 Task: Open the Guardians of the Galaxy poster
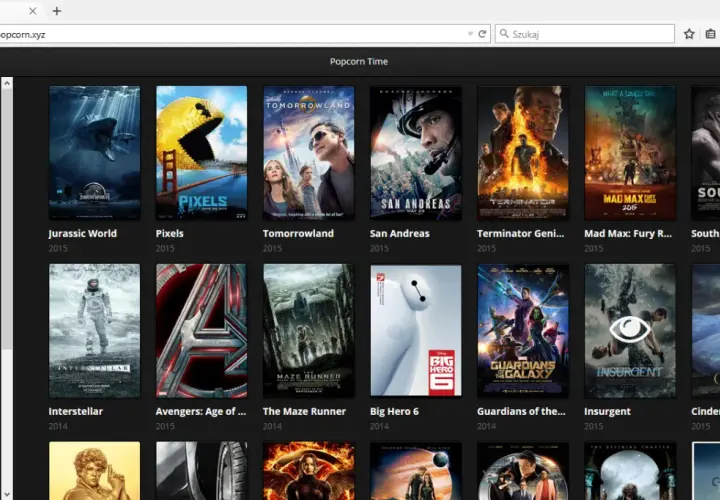(x=523, y=331)
